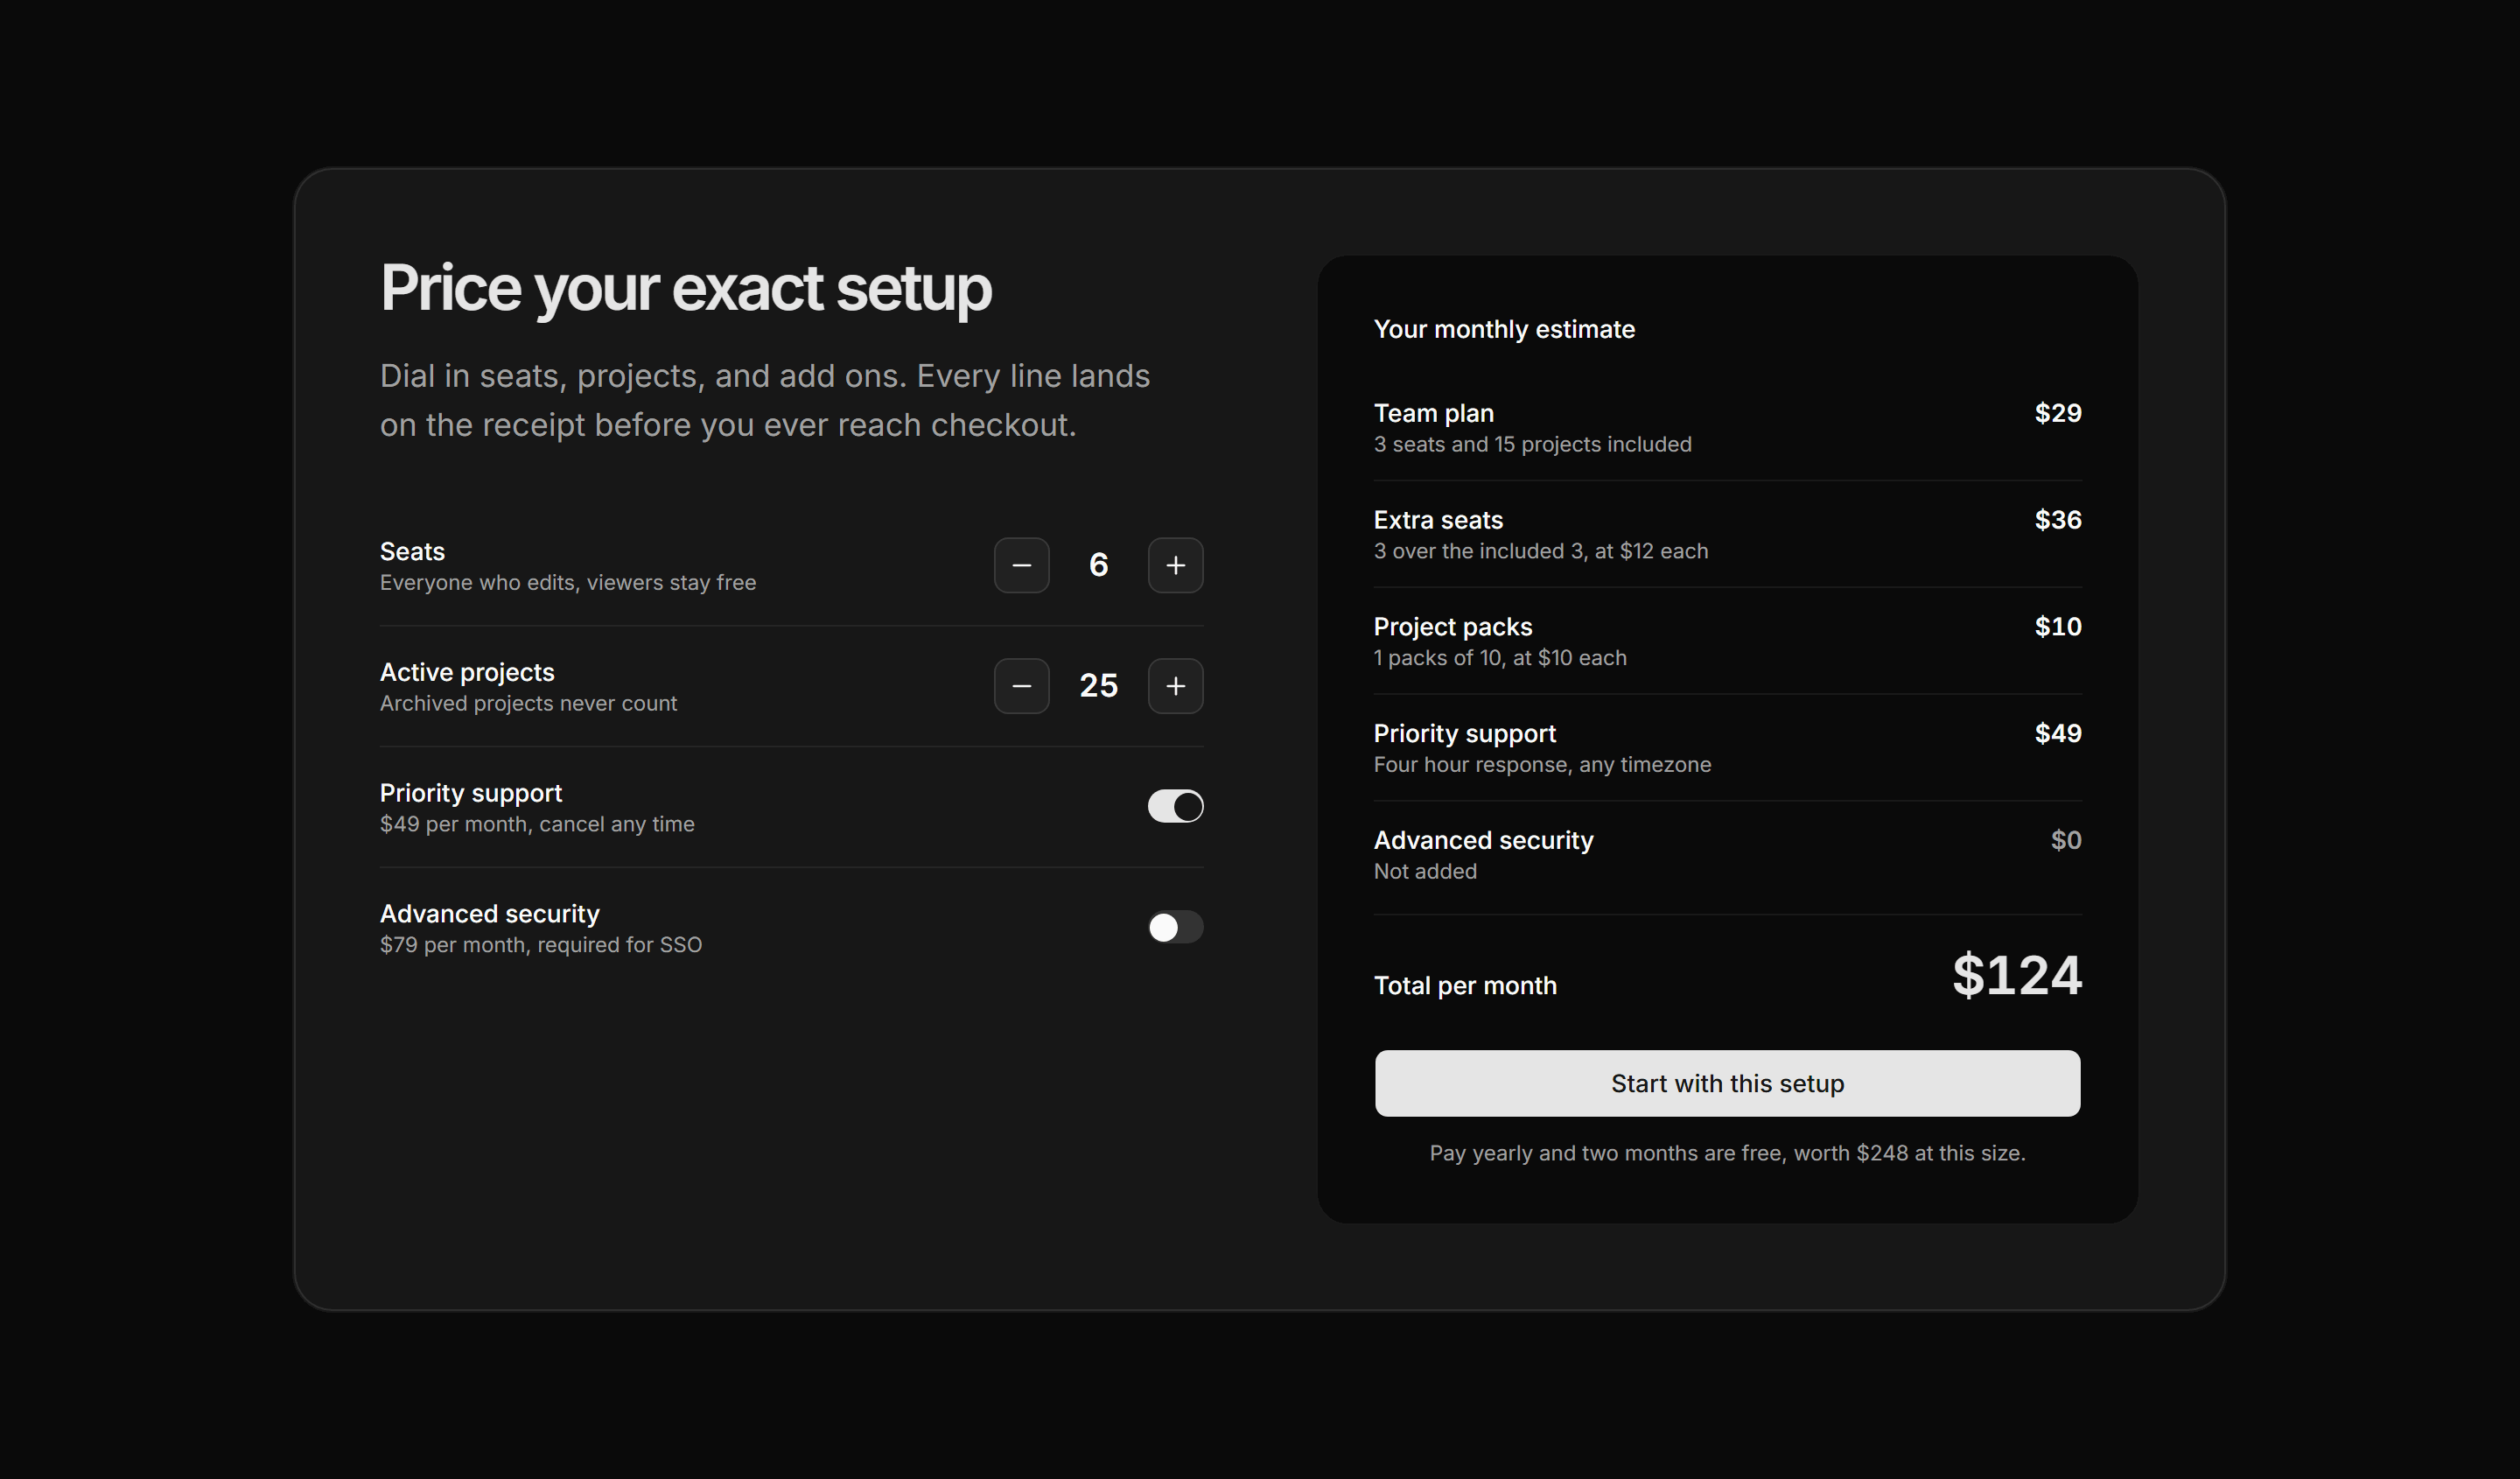Click the $29 Team plan price
This screenshot has width=2520, height=1479.
2058,413
